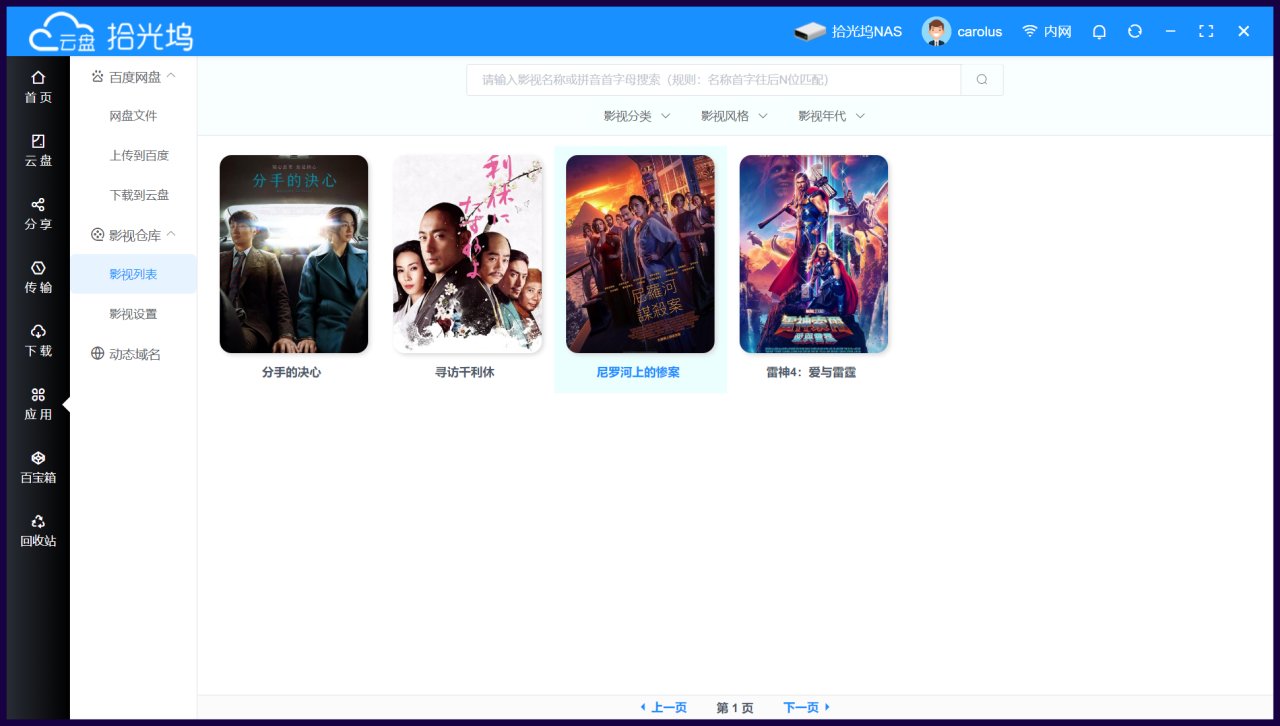Go to previous page with 上一页

663,708
